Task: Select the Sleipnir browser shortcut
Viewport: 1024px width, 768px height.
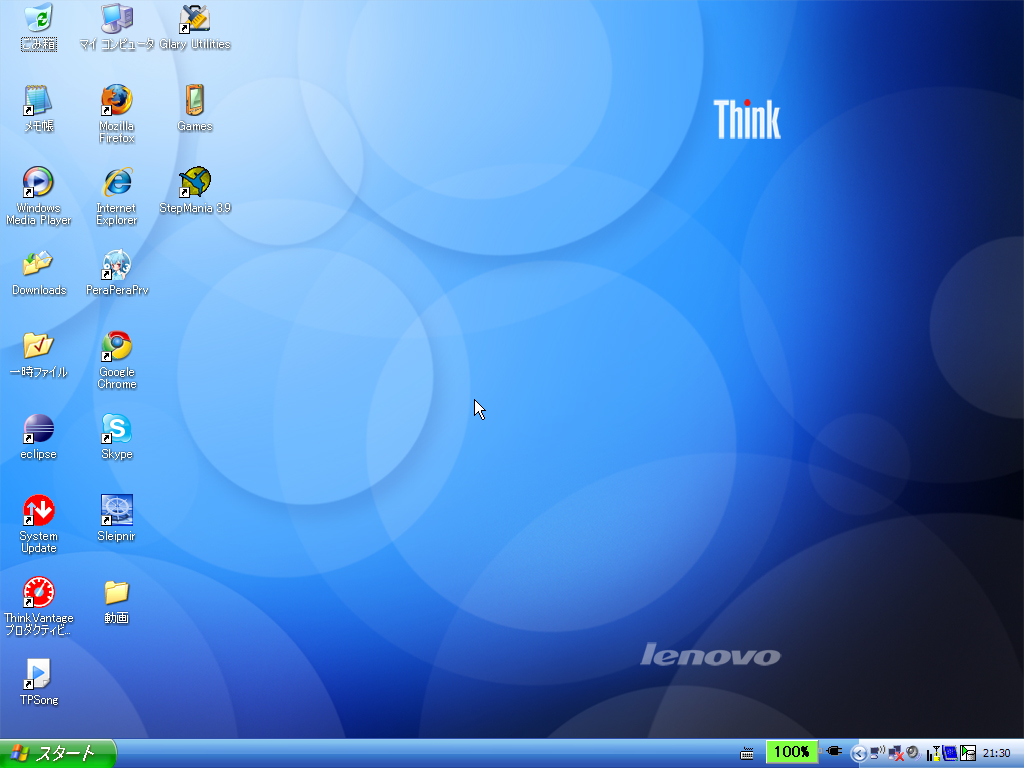Action: point(117,519)
